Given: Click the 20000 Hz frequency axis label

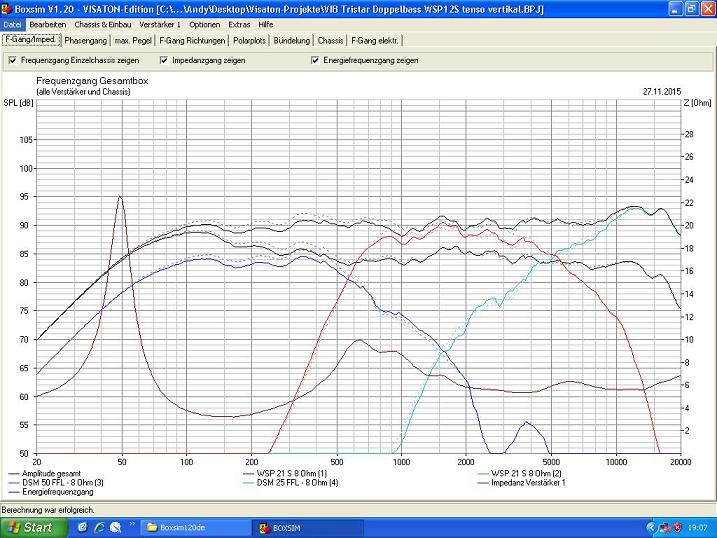Looking at the screenshot, I should [x=680, y=462].
